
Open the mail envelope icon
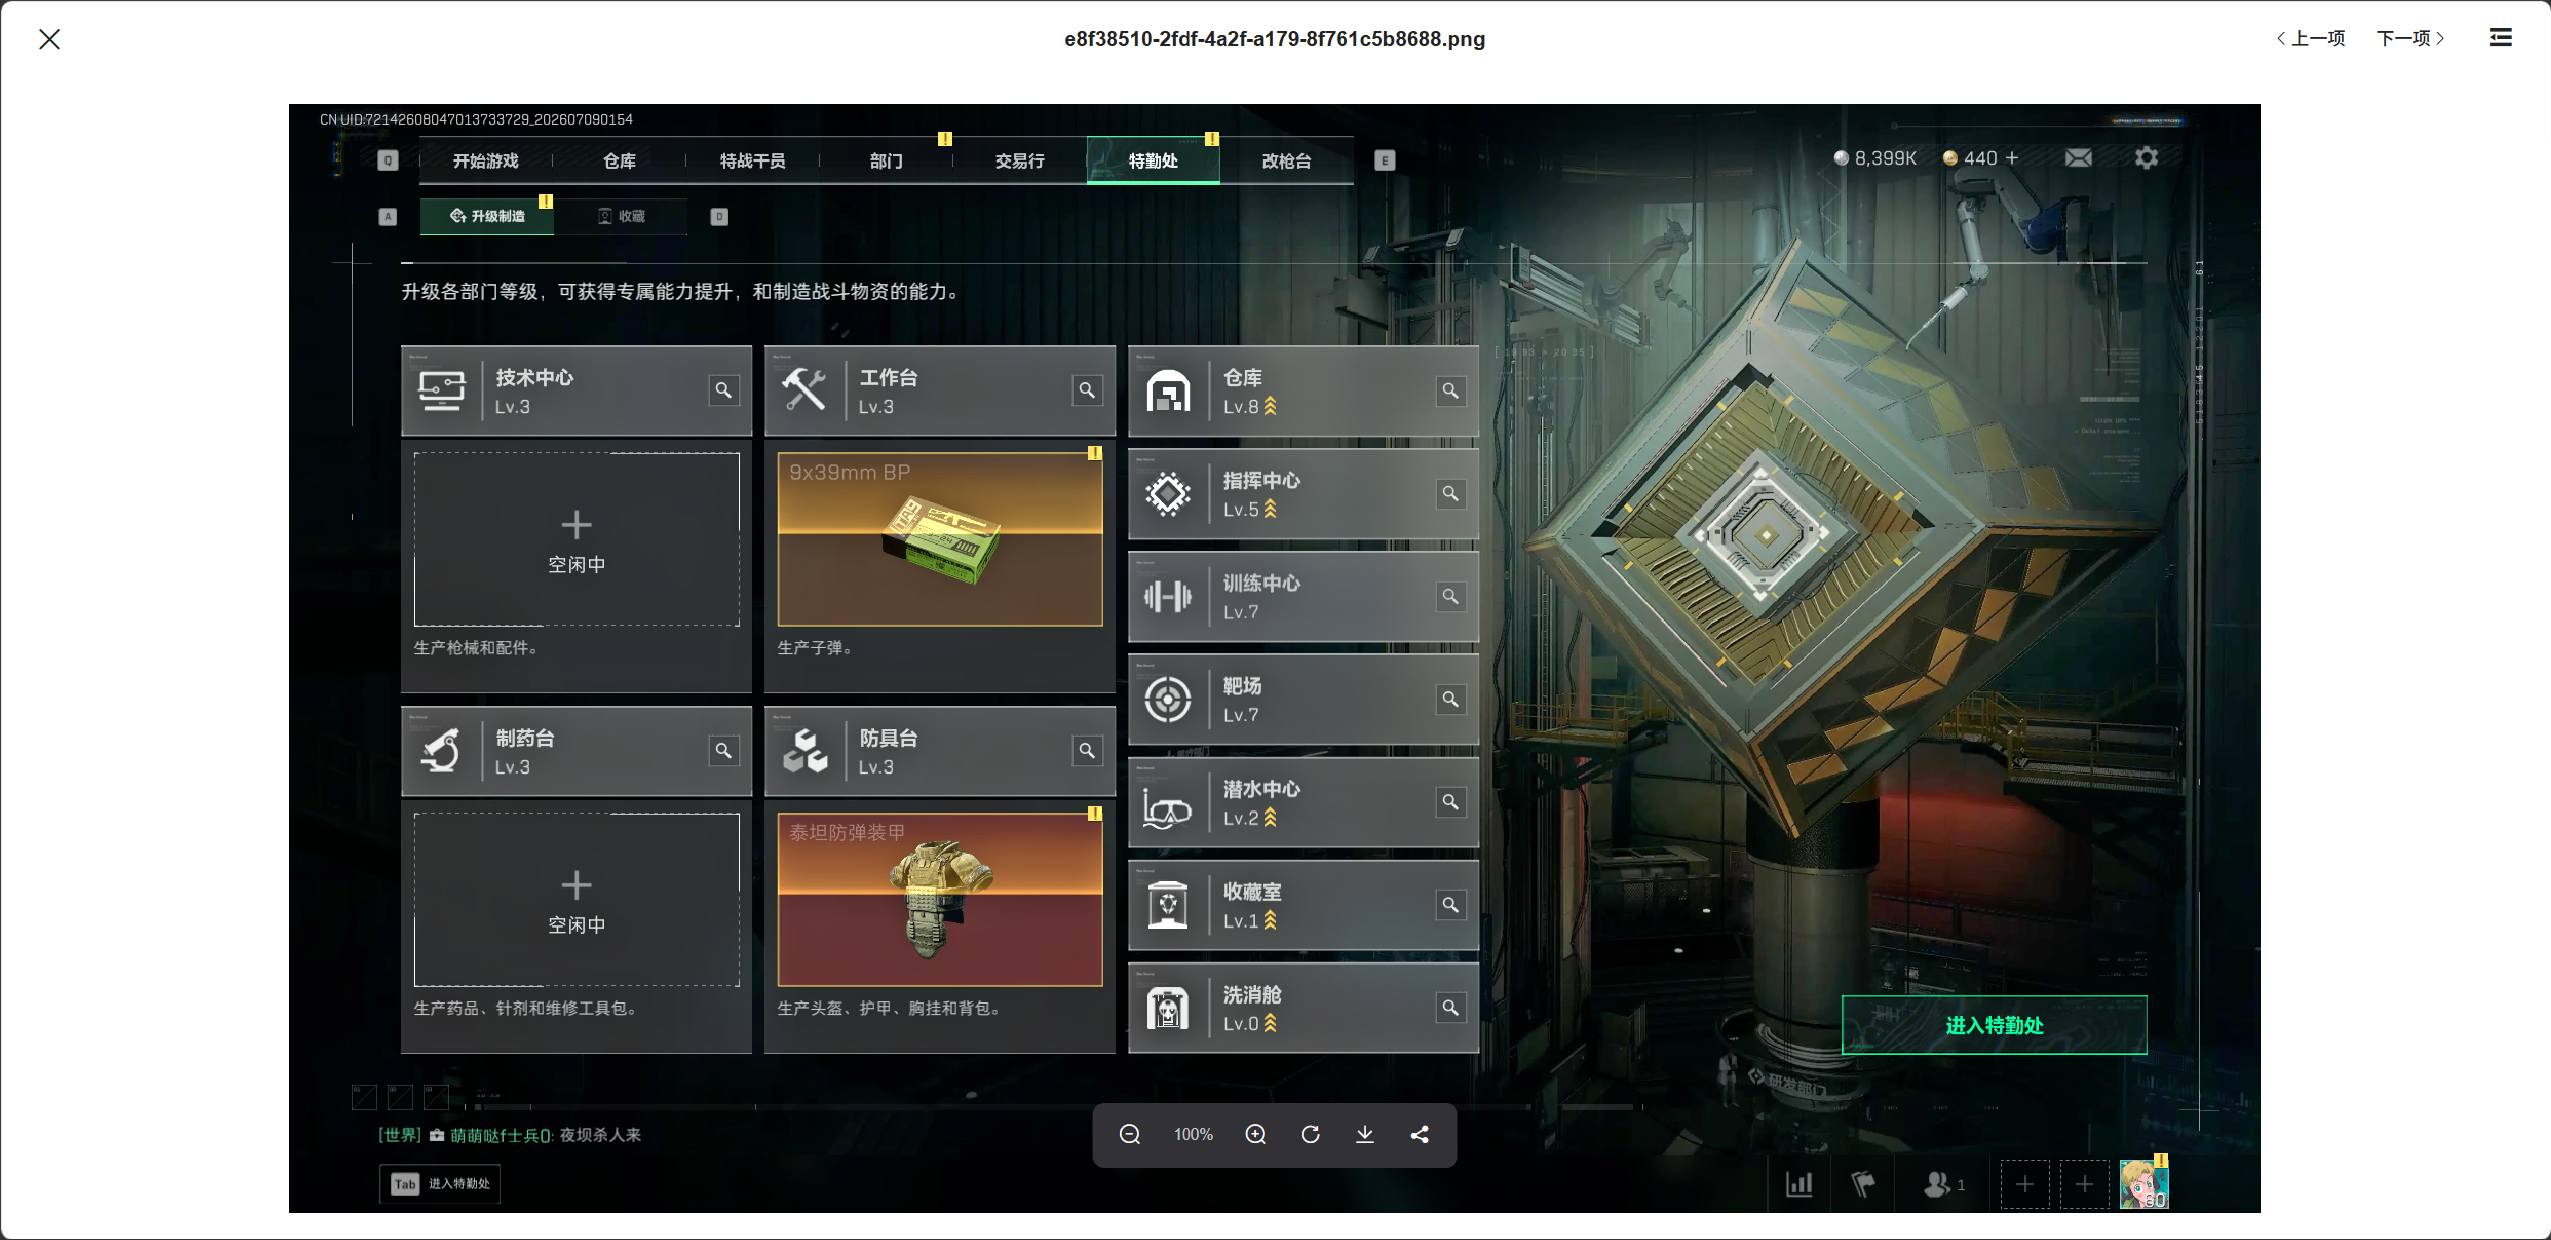pos(2078,158)
